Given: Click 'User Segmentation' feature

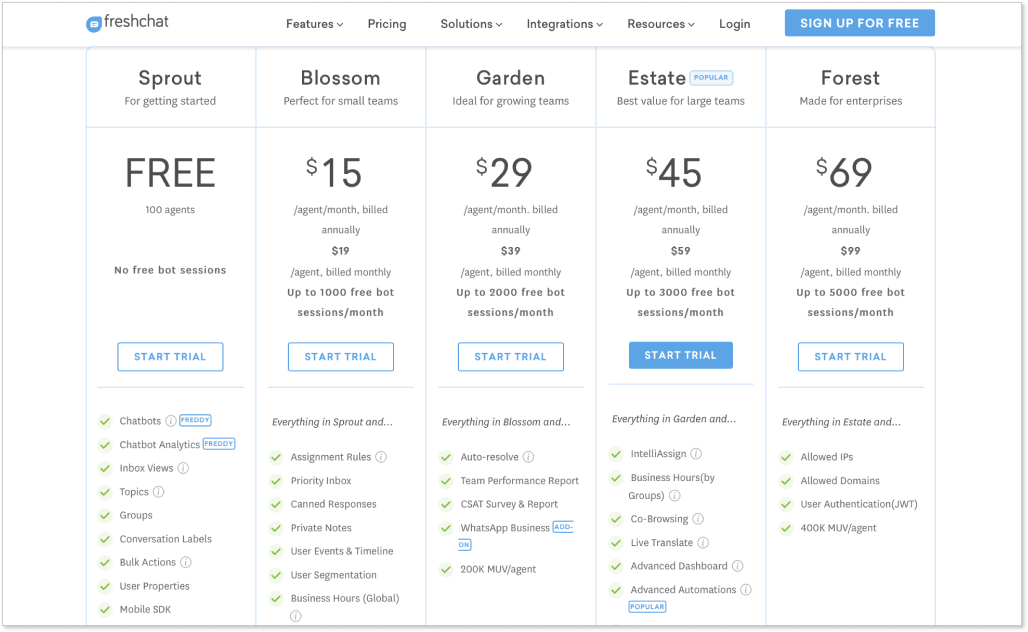Looking at the screenshot, I should tap(333, 575).
